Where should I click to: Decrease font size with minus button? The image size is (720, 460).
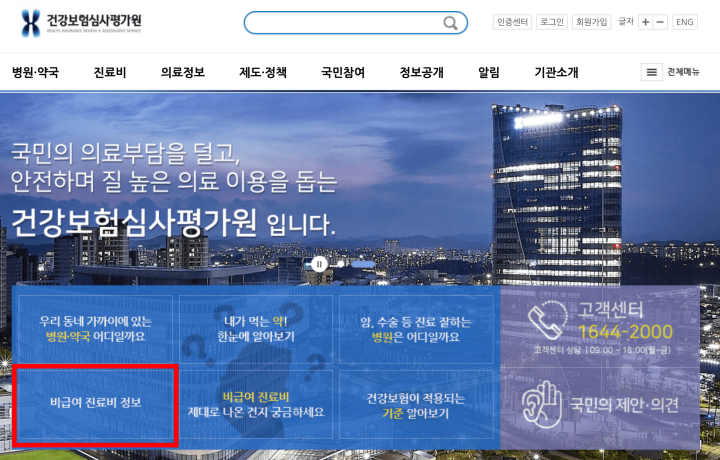pos(660,22)
